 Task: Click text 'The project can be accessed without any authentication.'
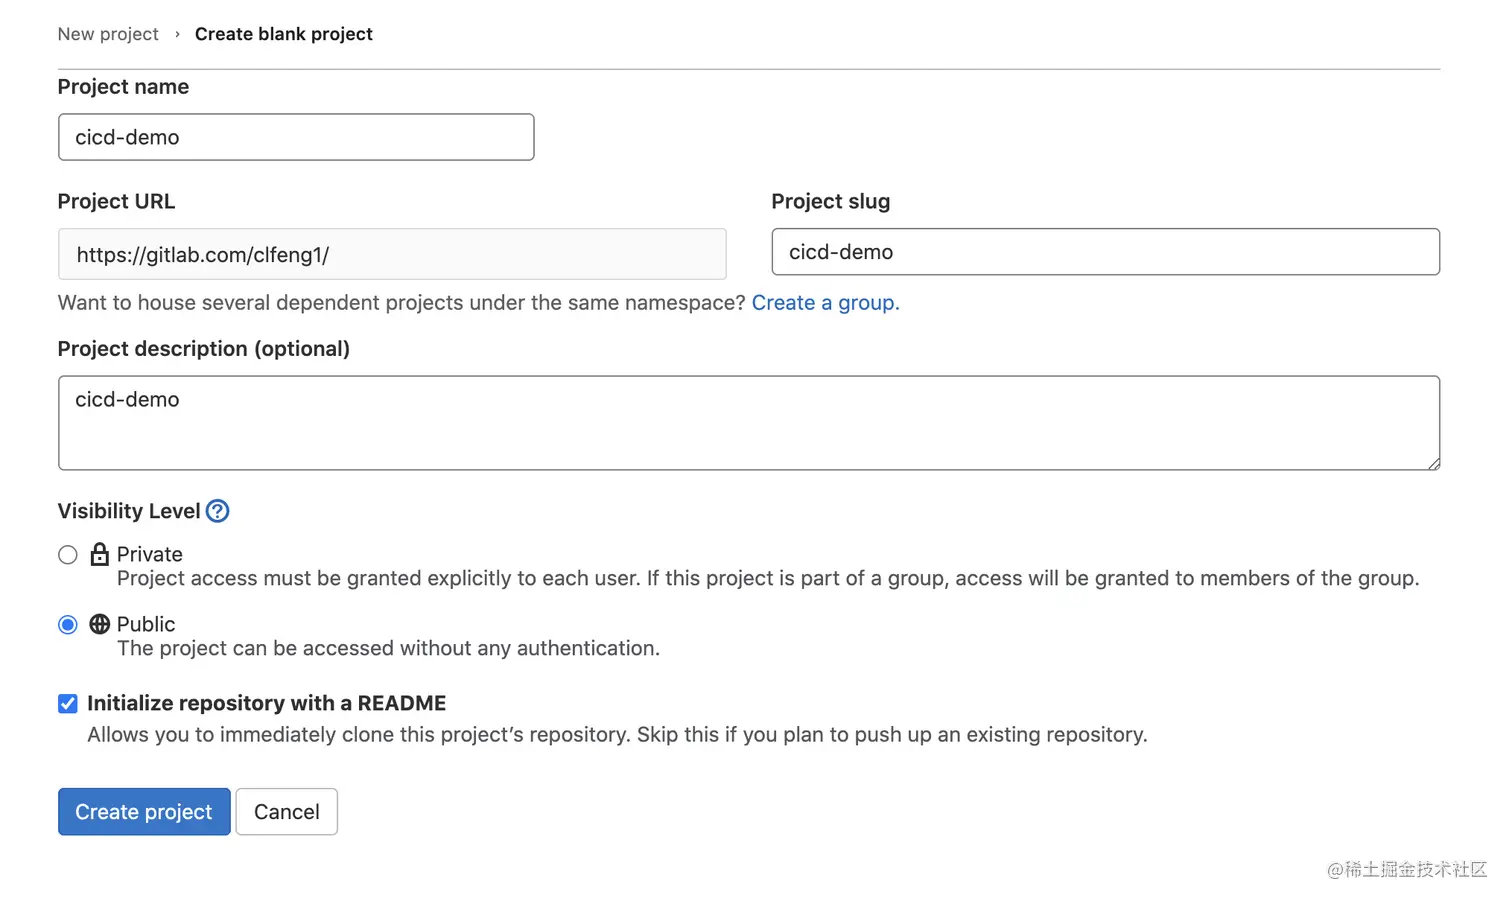click(388, 648)
